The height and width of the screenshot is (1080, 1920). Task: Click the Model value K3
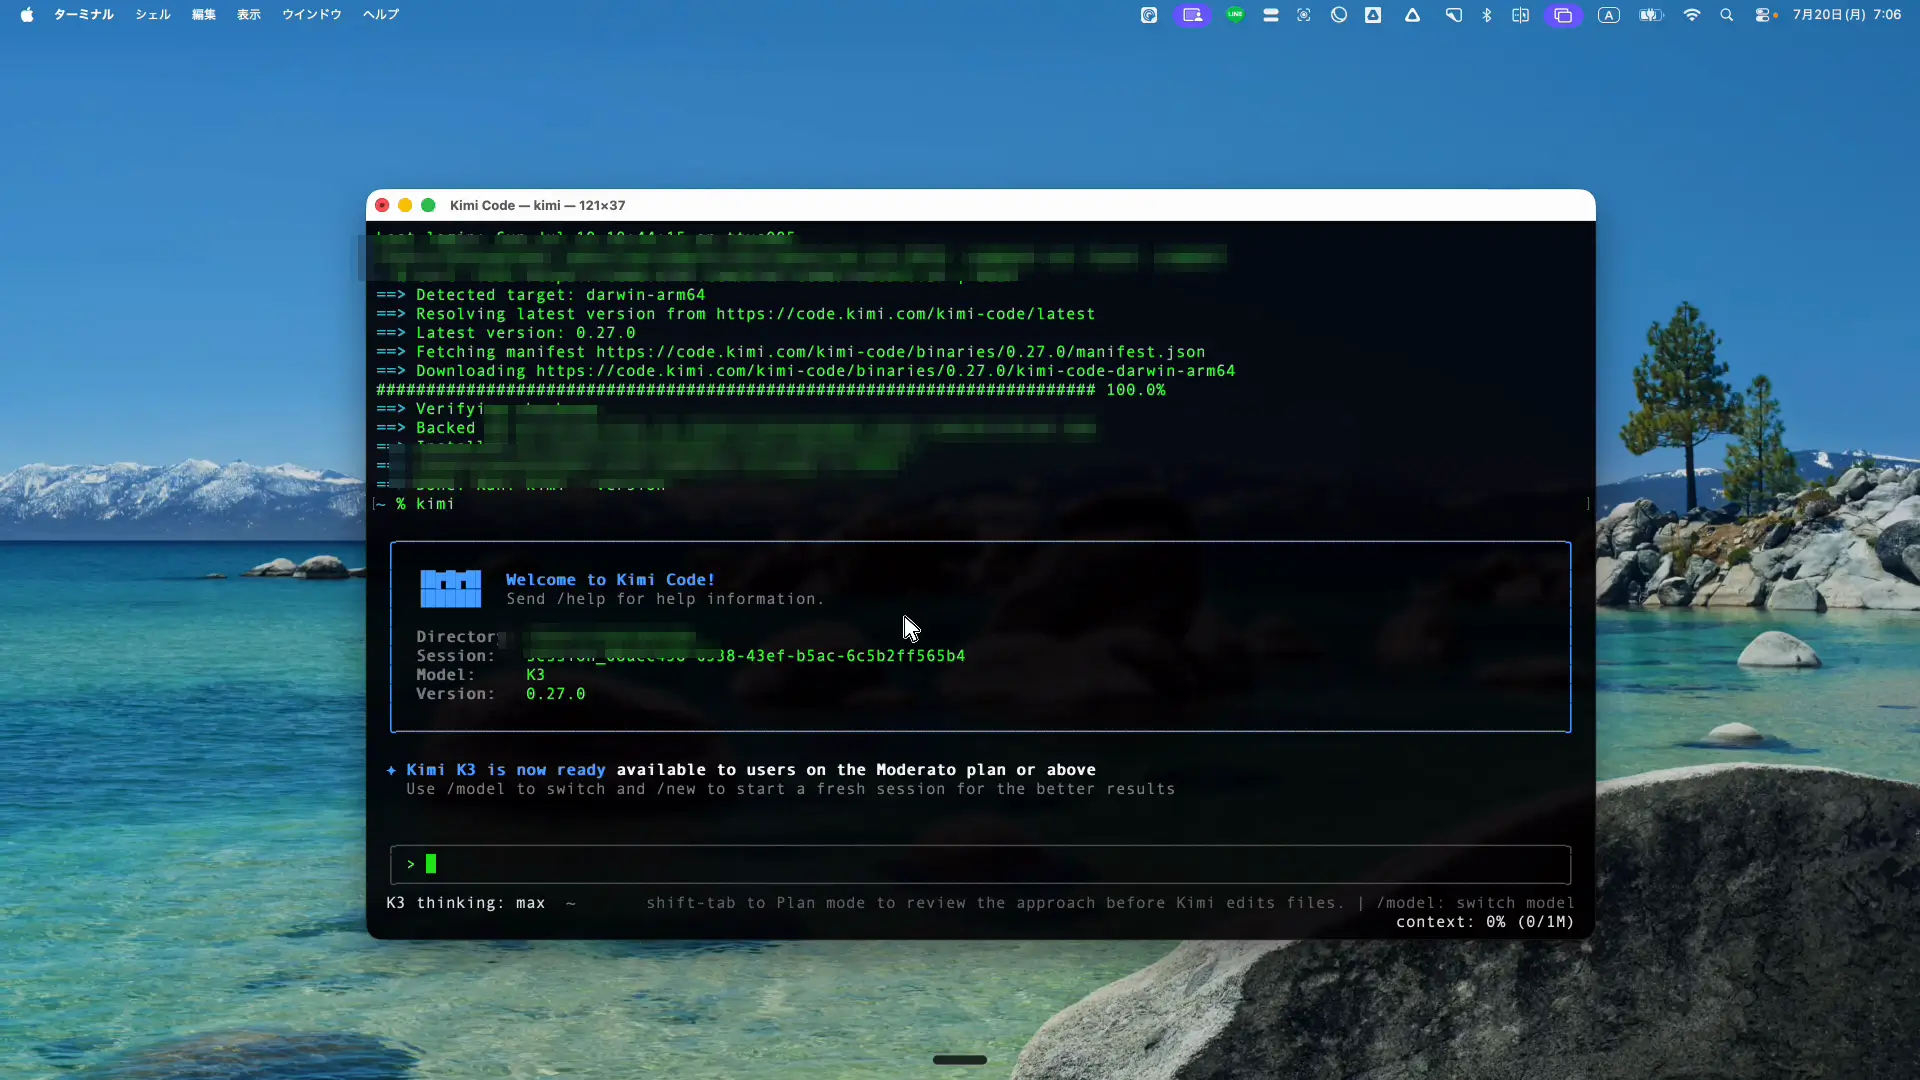pos(535,675)
